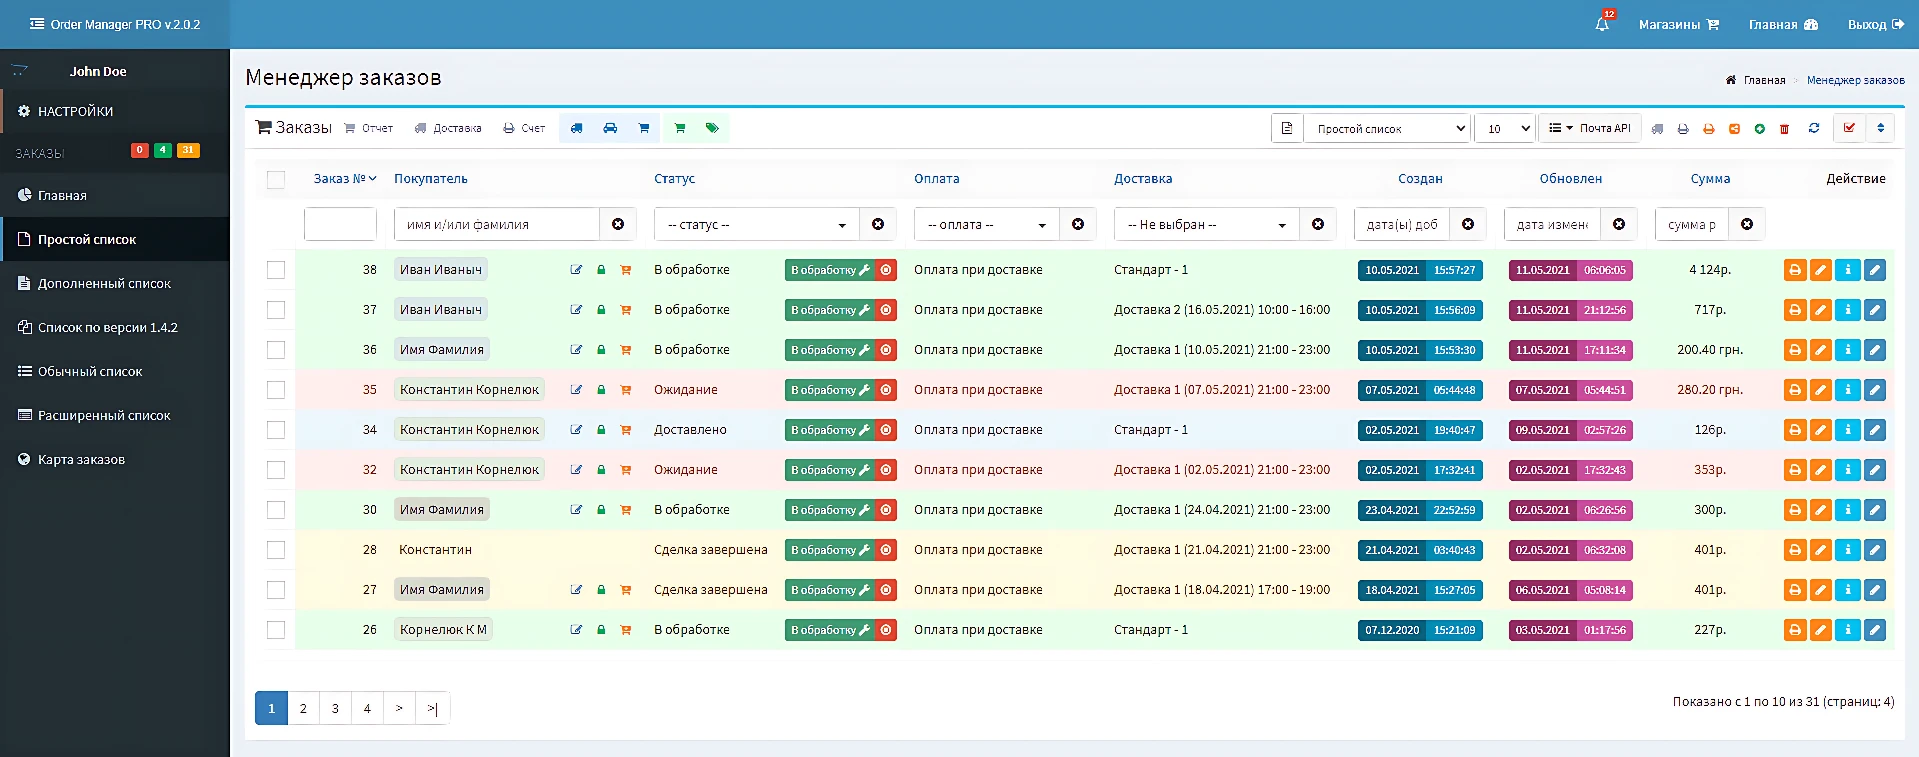
Task: Click the orange pencil edit button for order 36
Action: point(1821,350)
